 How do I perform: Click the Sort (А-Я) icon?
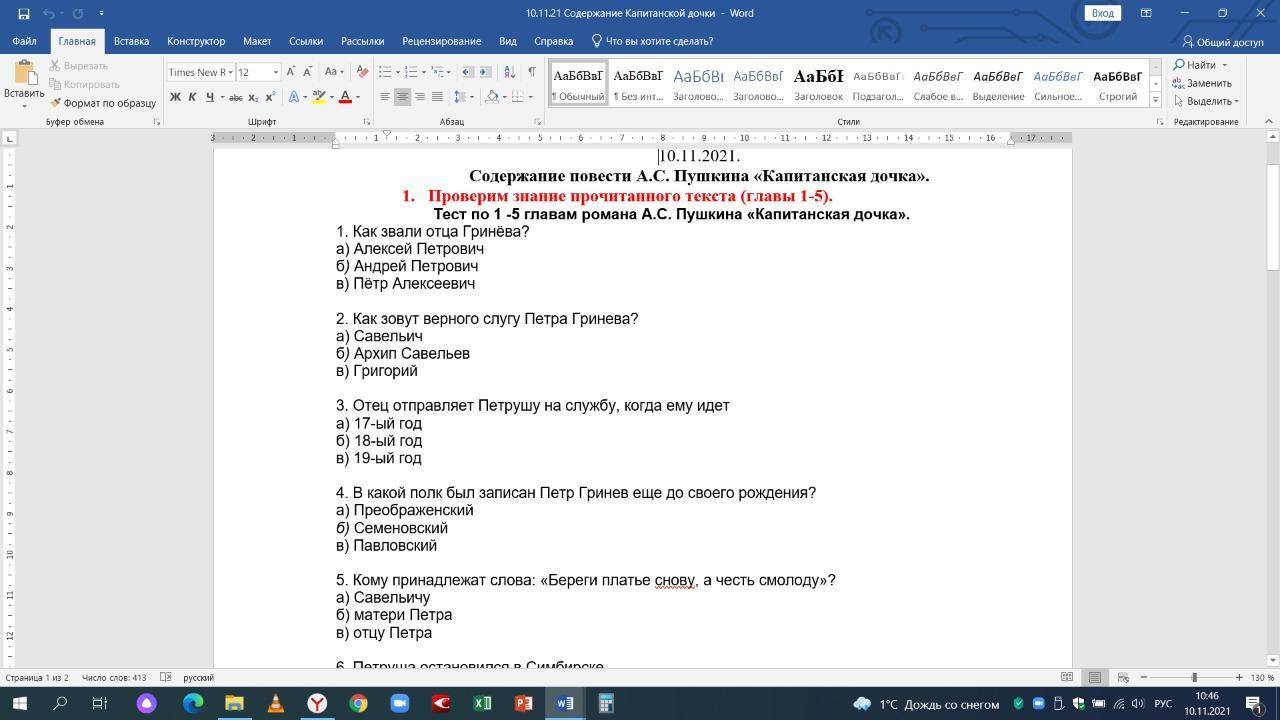click(x=509, y=72)
